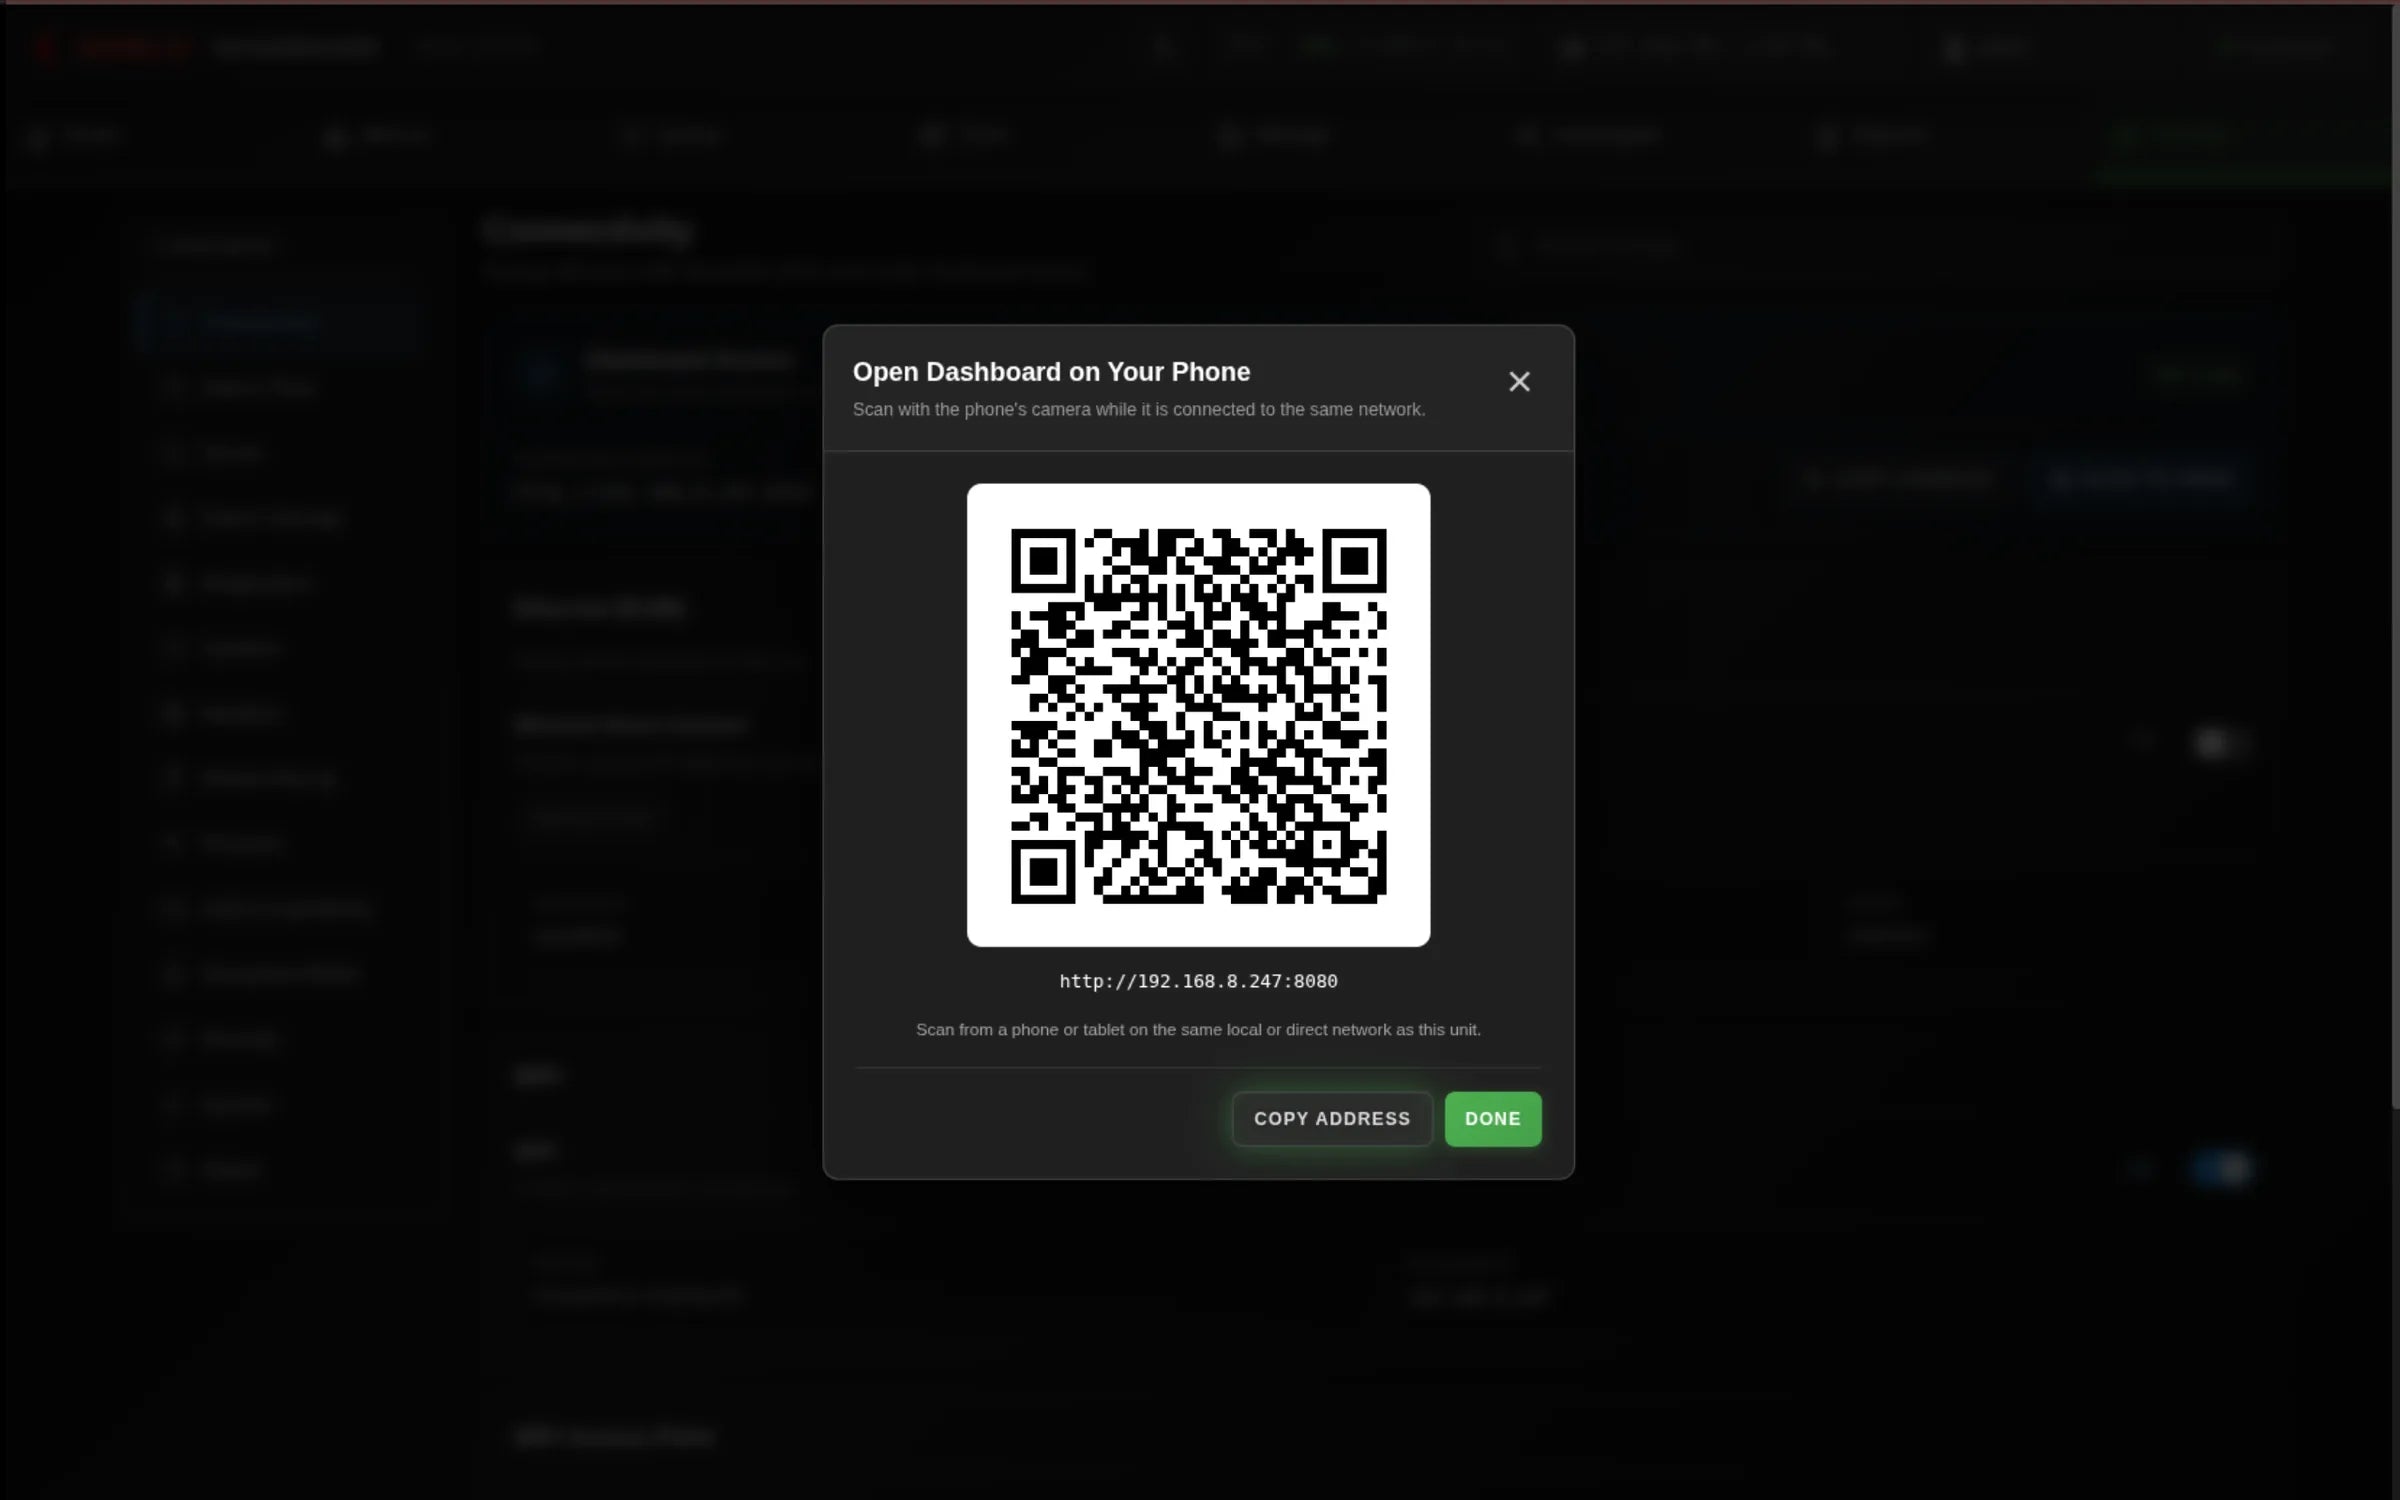Click the 'Scan from a phone or tablet' hint text

(x=1198, y=1029)
